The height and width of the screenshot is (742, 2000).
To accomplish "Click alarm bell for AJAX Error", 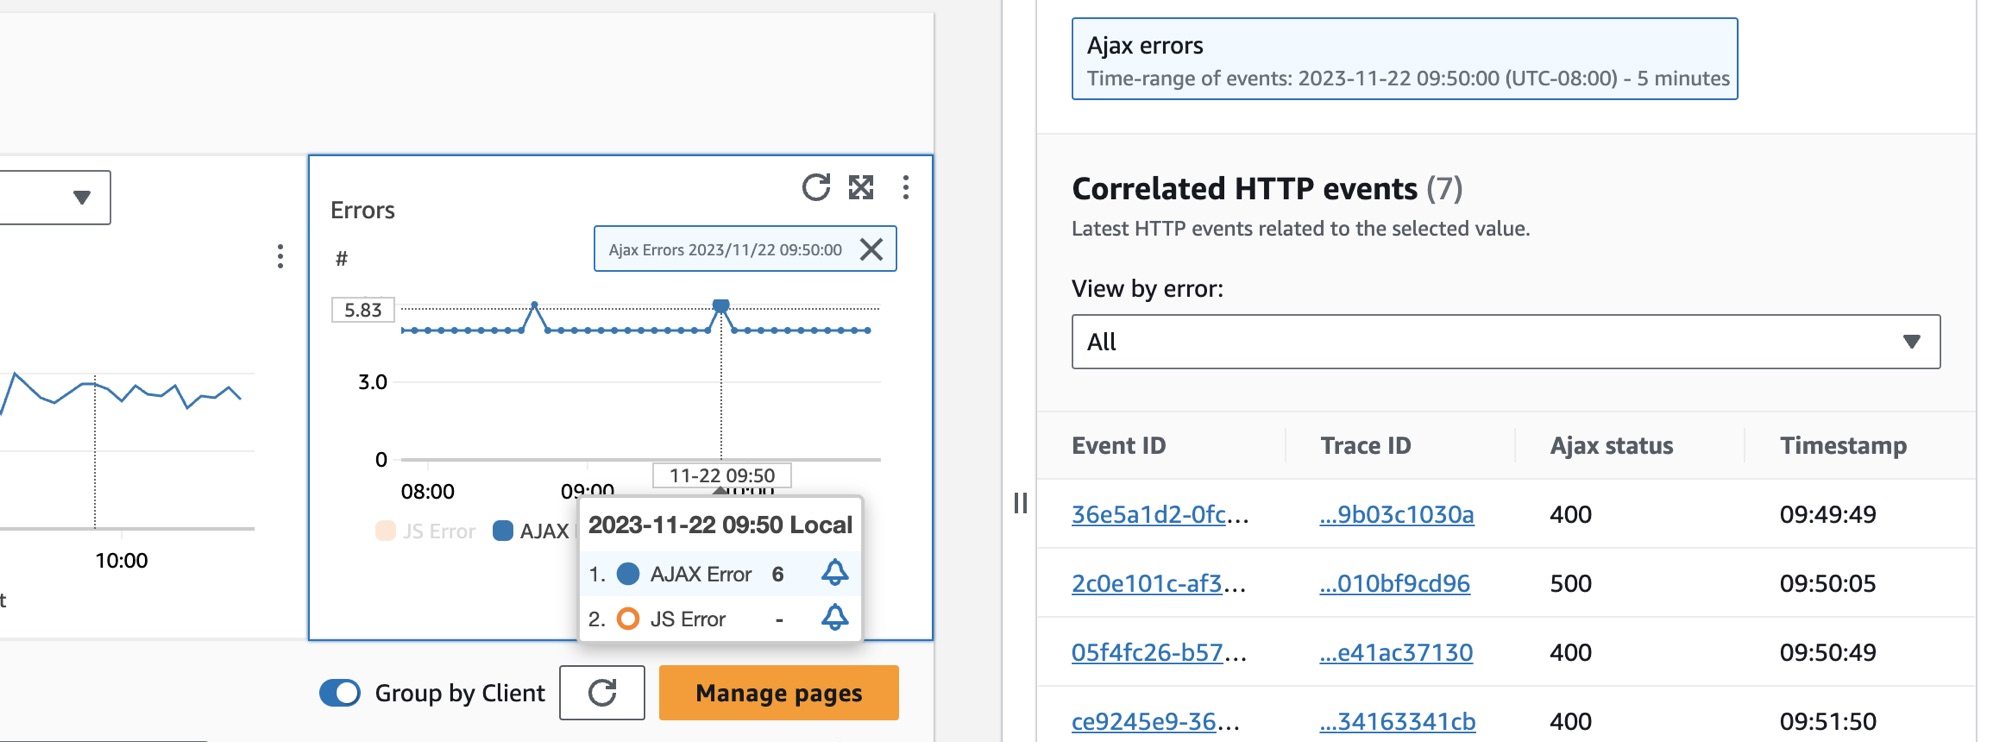I will pos(834,573).
